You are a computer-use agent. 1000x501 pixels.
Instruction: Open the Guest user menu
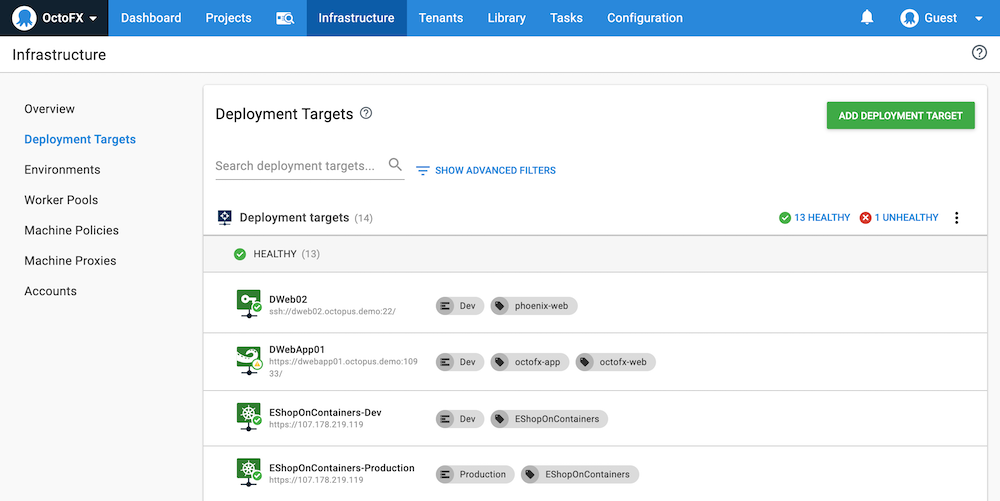click(942, 18)
